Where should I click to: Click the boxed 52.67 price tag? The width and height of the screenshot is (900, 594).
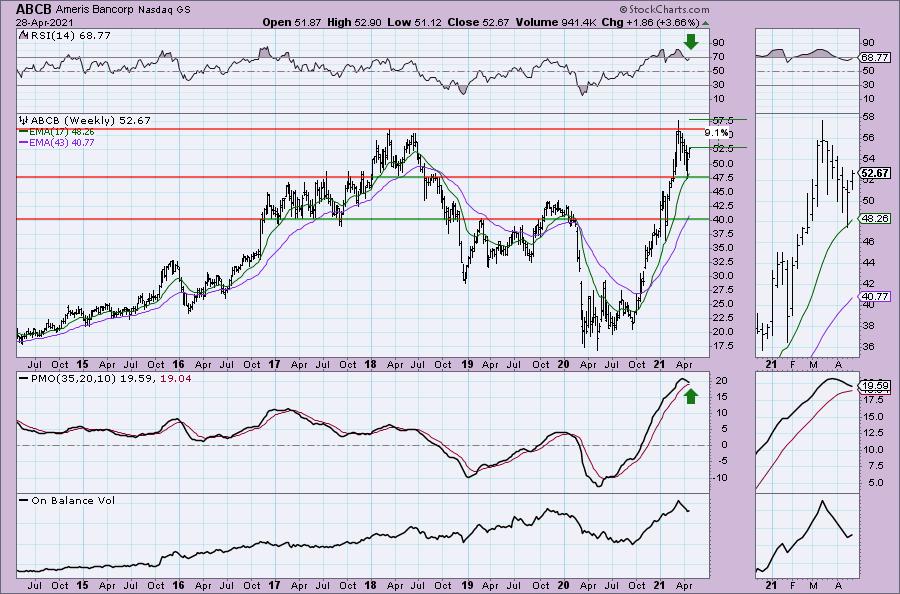coord(875,173)
